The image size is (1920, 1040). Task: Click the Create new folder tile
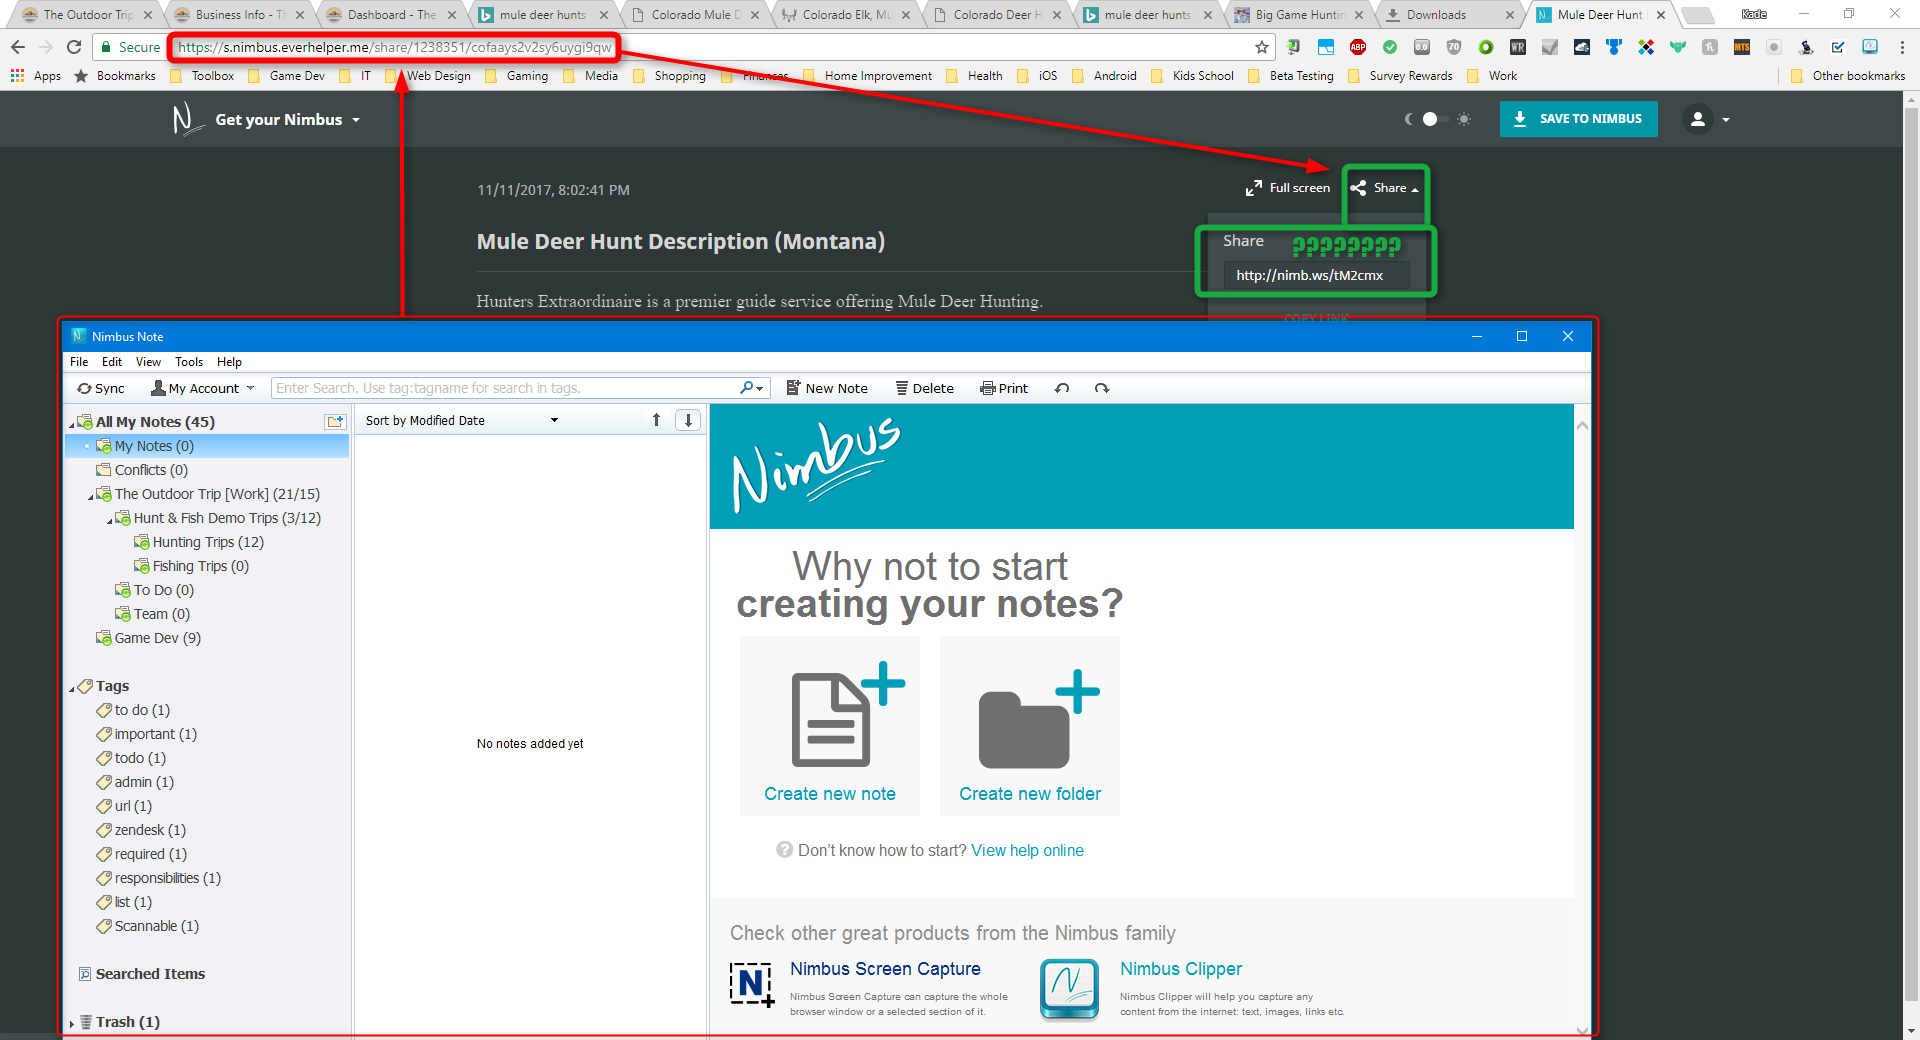point(1030,727)
